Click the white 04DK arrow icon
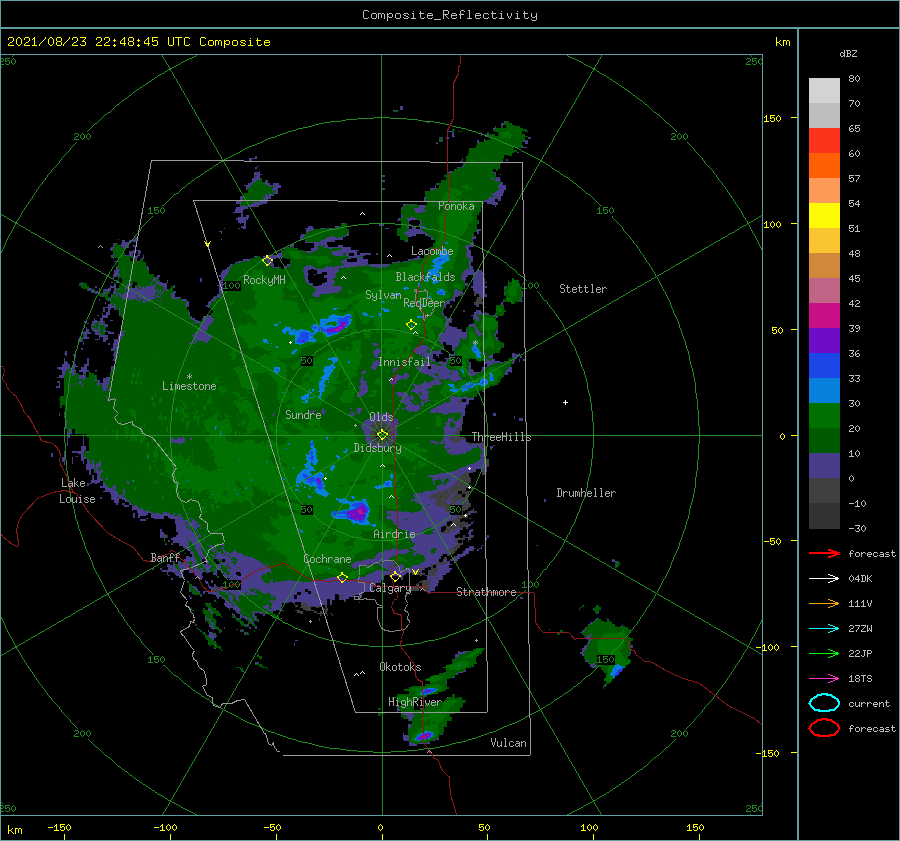This screenshot has width=900, height=841. 824,578
